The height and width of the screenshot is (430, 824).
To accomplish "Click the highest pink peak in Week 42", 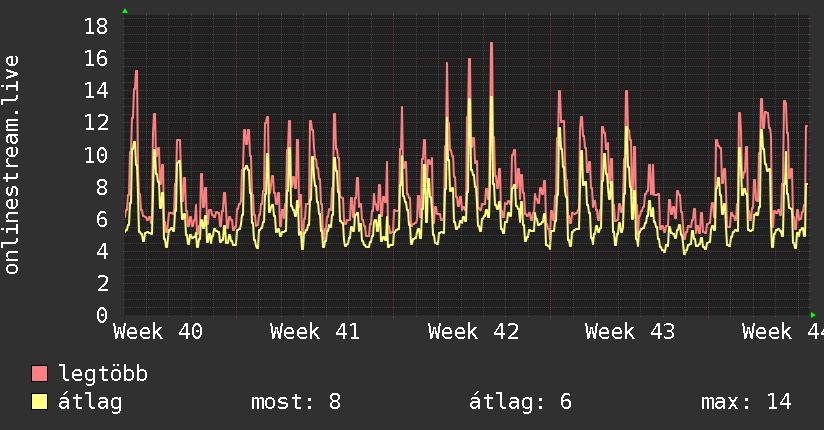I will point(491,44).
